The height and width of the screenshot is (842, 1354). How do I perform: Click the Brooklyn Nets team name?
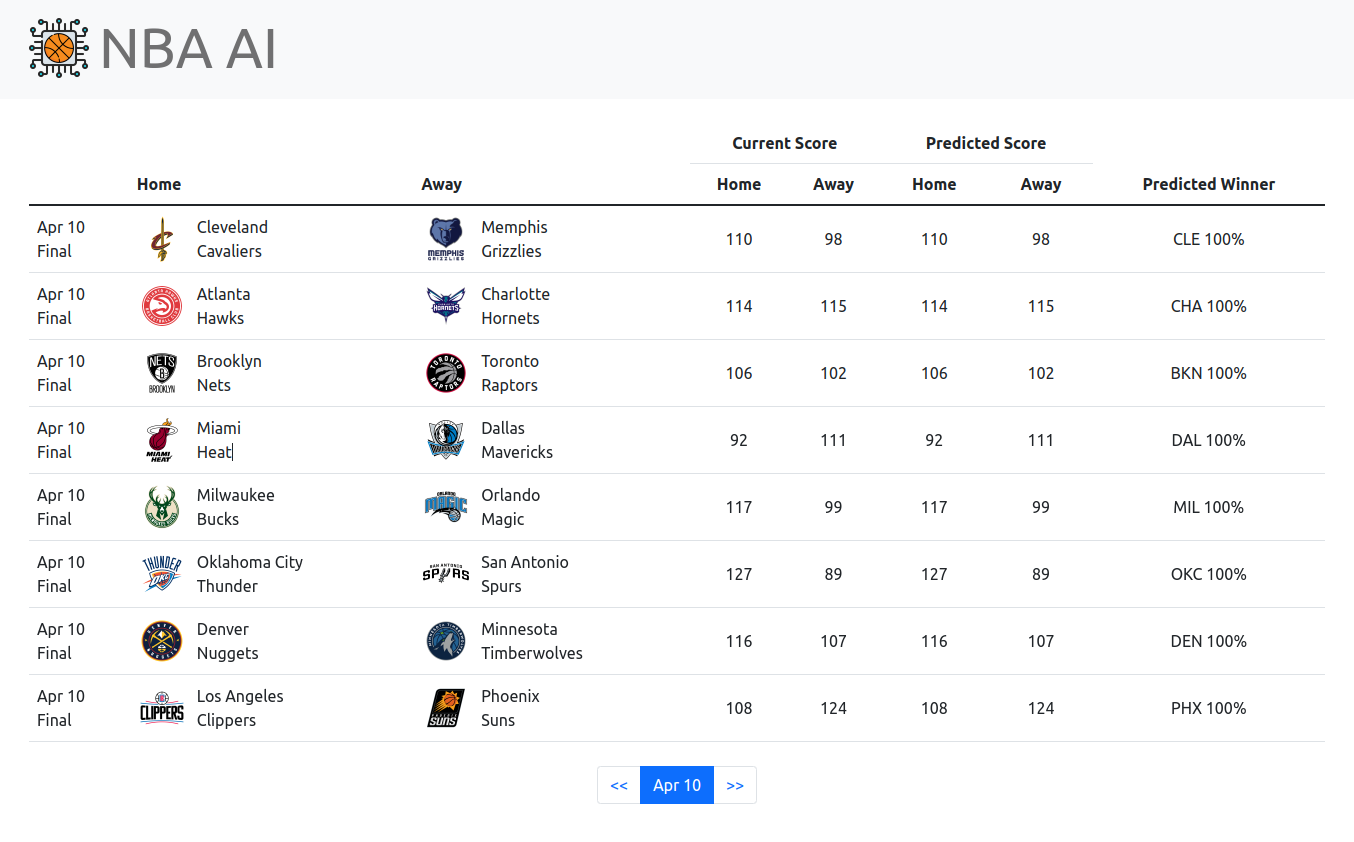tap(229, 373)
